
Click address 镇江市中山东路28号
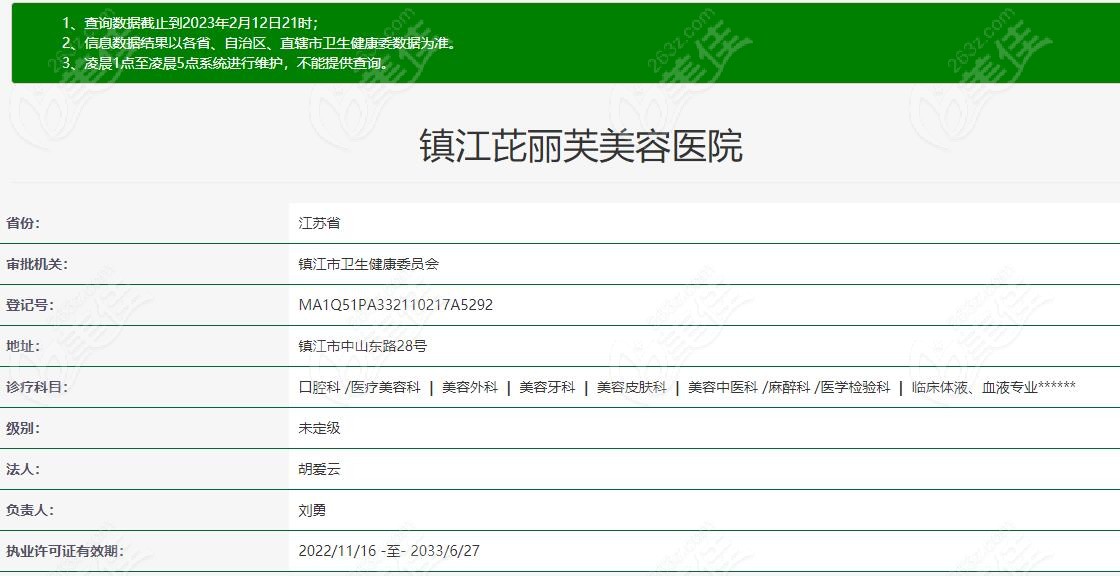click(x=363, y=347)
